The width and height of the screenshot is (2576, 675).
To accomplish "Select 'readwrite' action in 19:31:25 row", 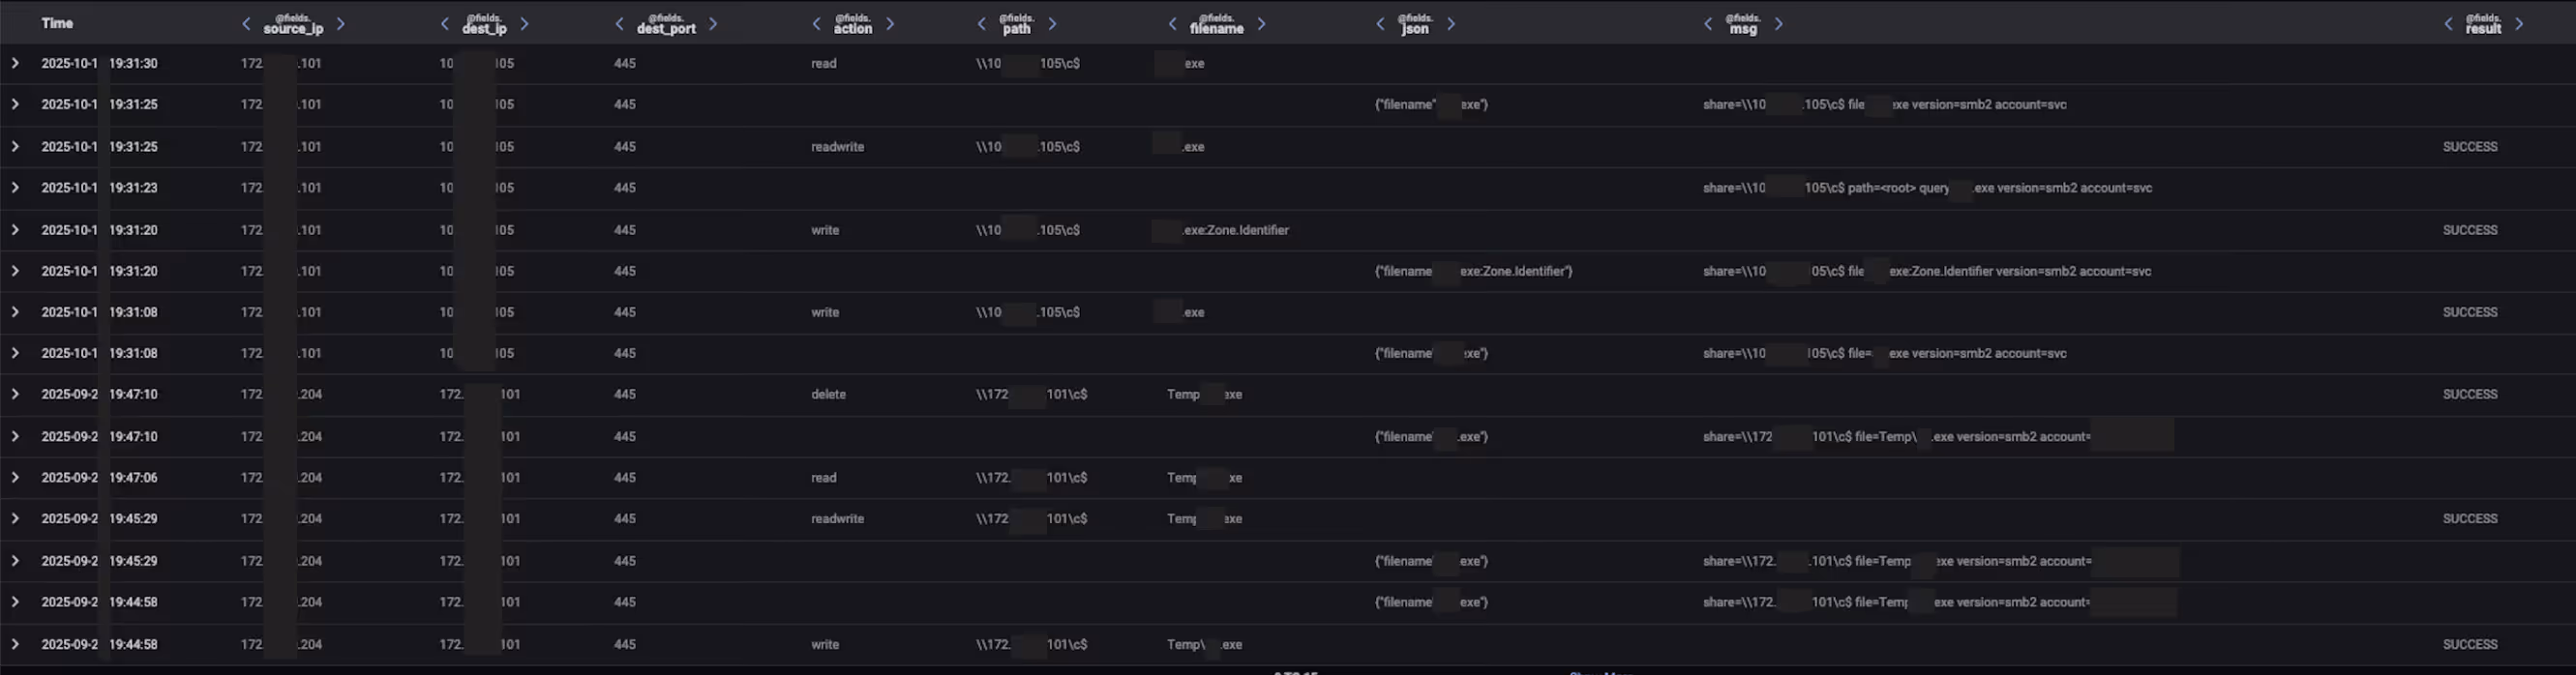I will [837, 146].
